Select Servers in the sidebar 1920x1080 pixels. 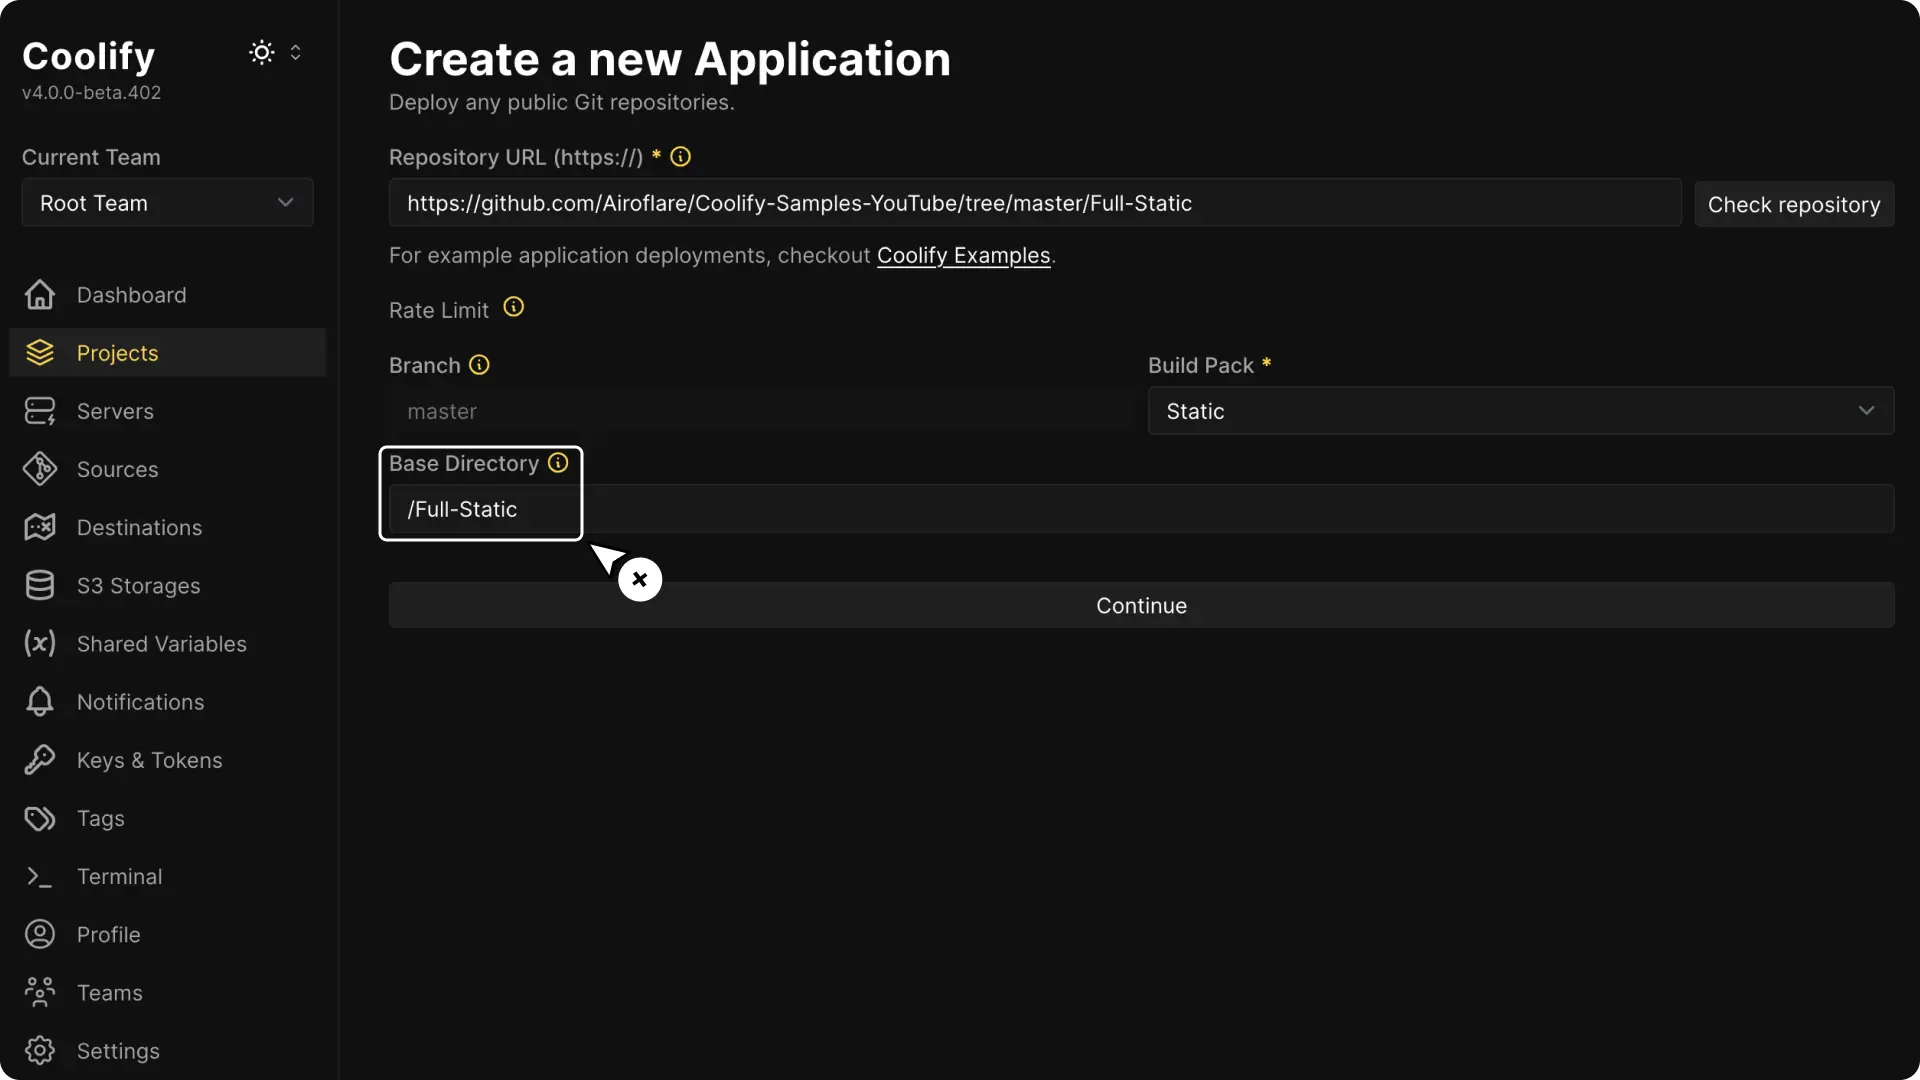(x=115, y=410)
